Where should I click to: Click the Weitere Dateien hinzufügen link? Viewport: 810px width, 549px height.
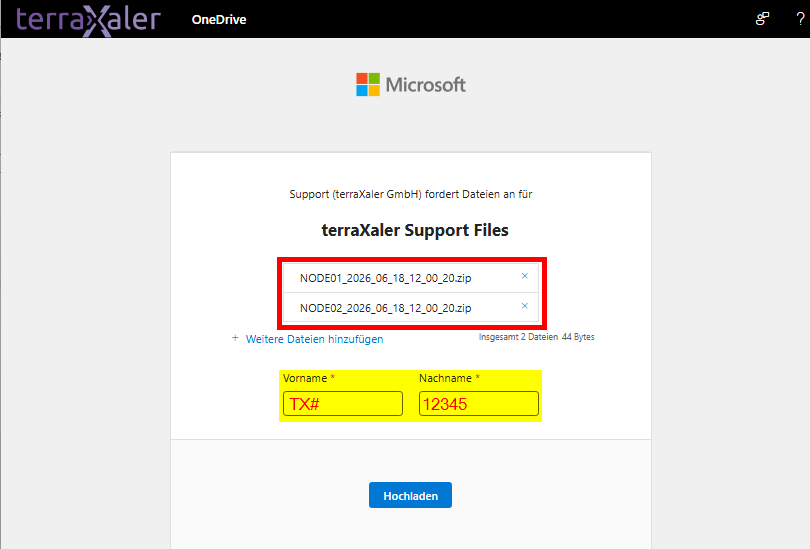point(314,339)
